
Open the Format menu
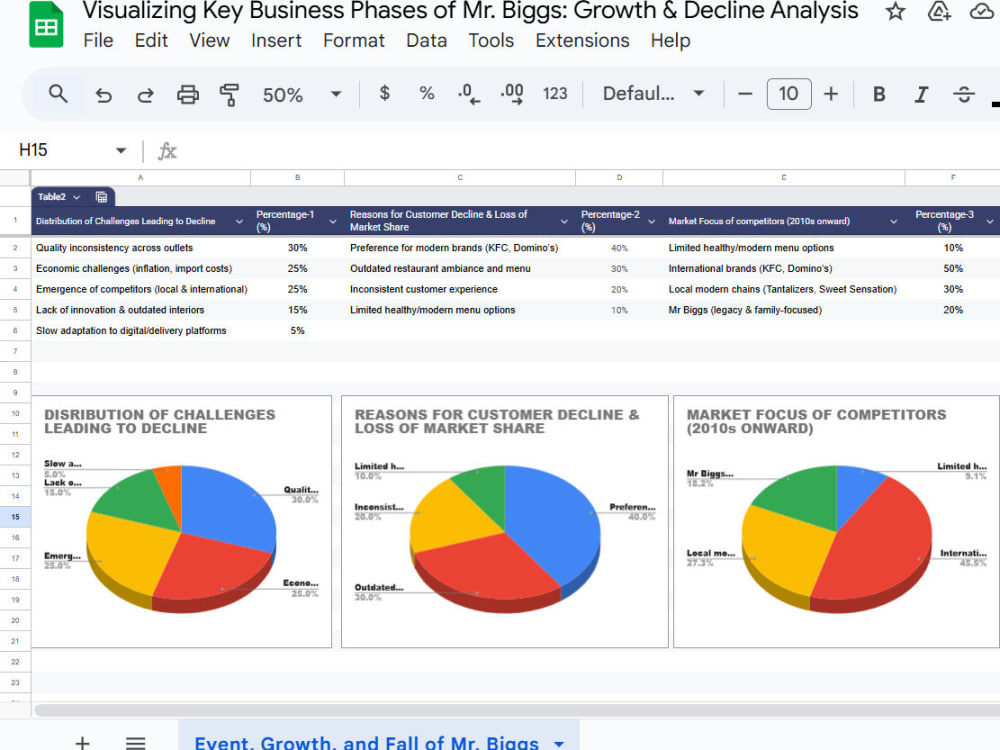(x=354, y=40)
